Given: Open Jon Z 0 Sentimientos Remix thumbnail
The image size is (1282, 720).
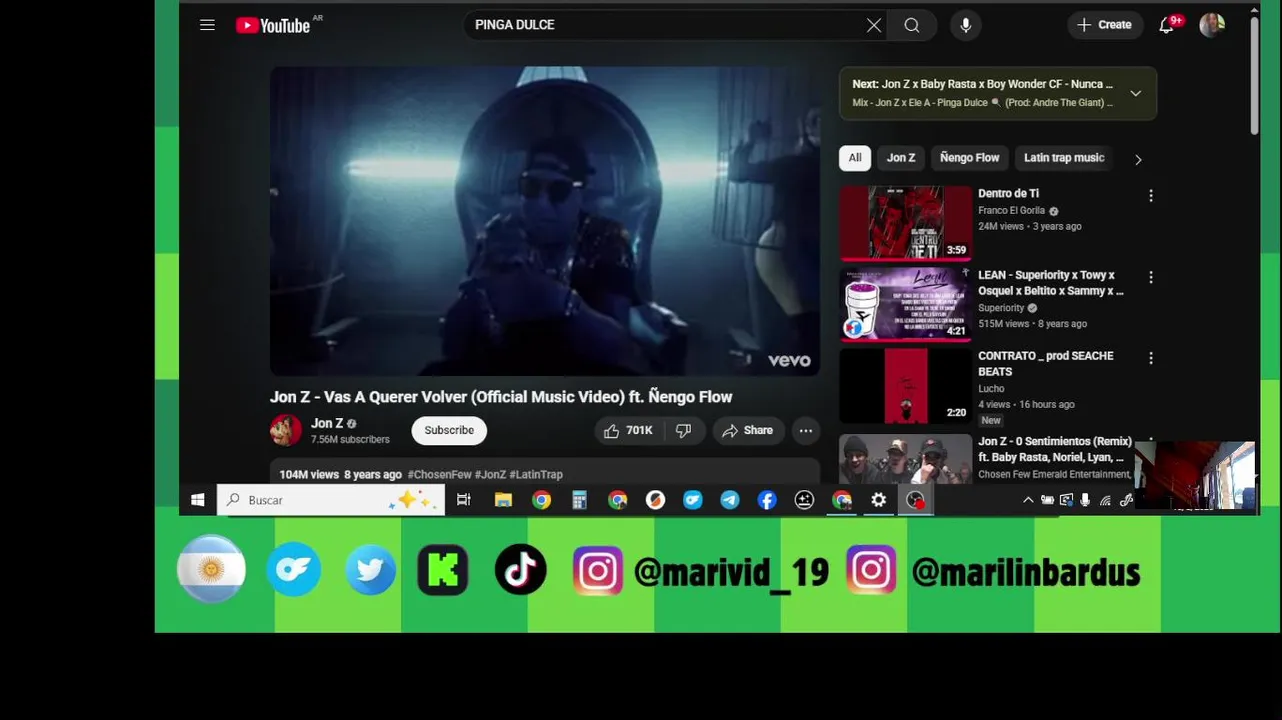Looking at the screenshot, I should pos(905,459).
